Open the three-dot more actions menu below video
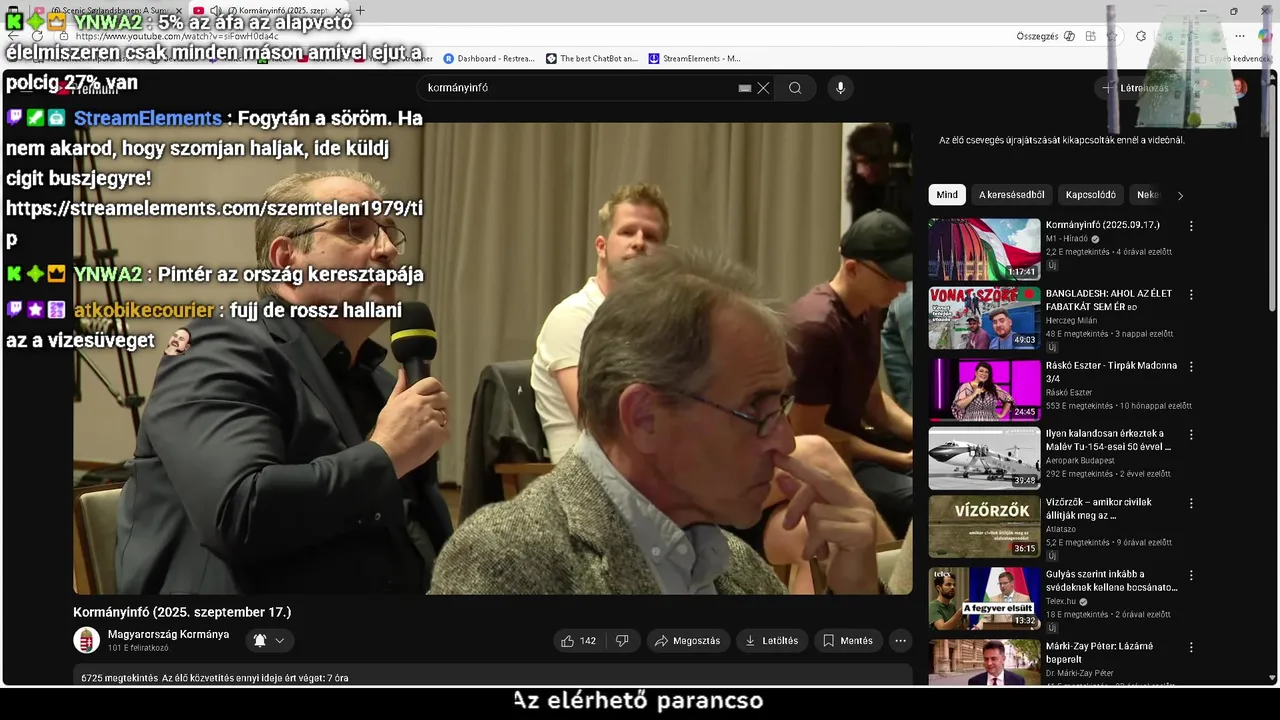The width and height of the screenshot is (1280, 720). (900, 641)
